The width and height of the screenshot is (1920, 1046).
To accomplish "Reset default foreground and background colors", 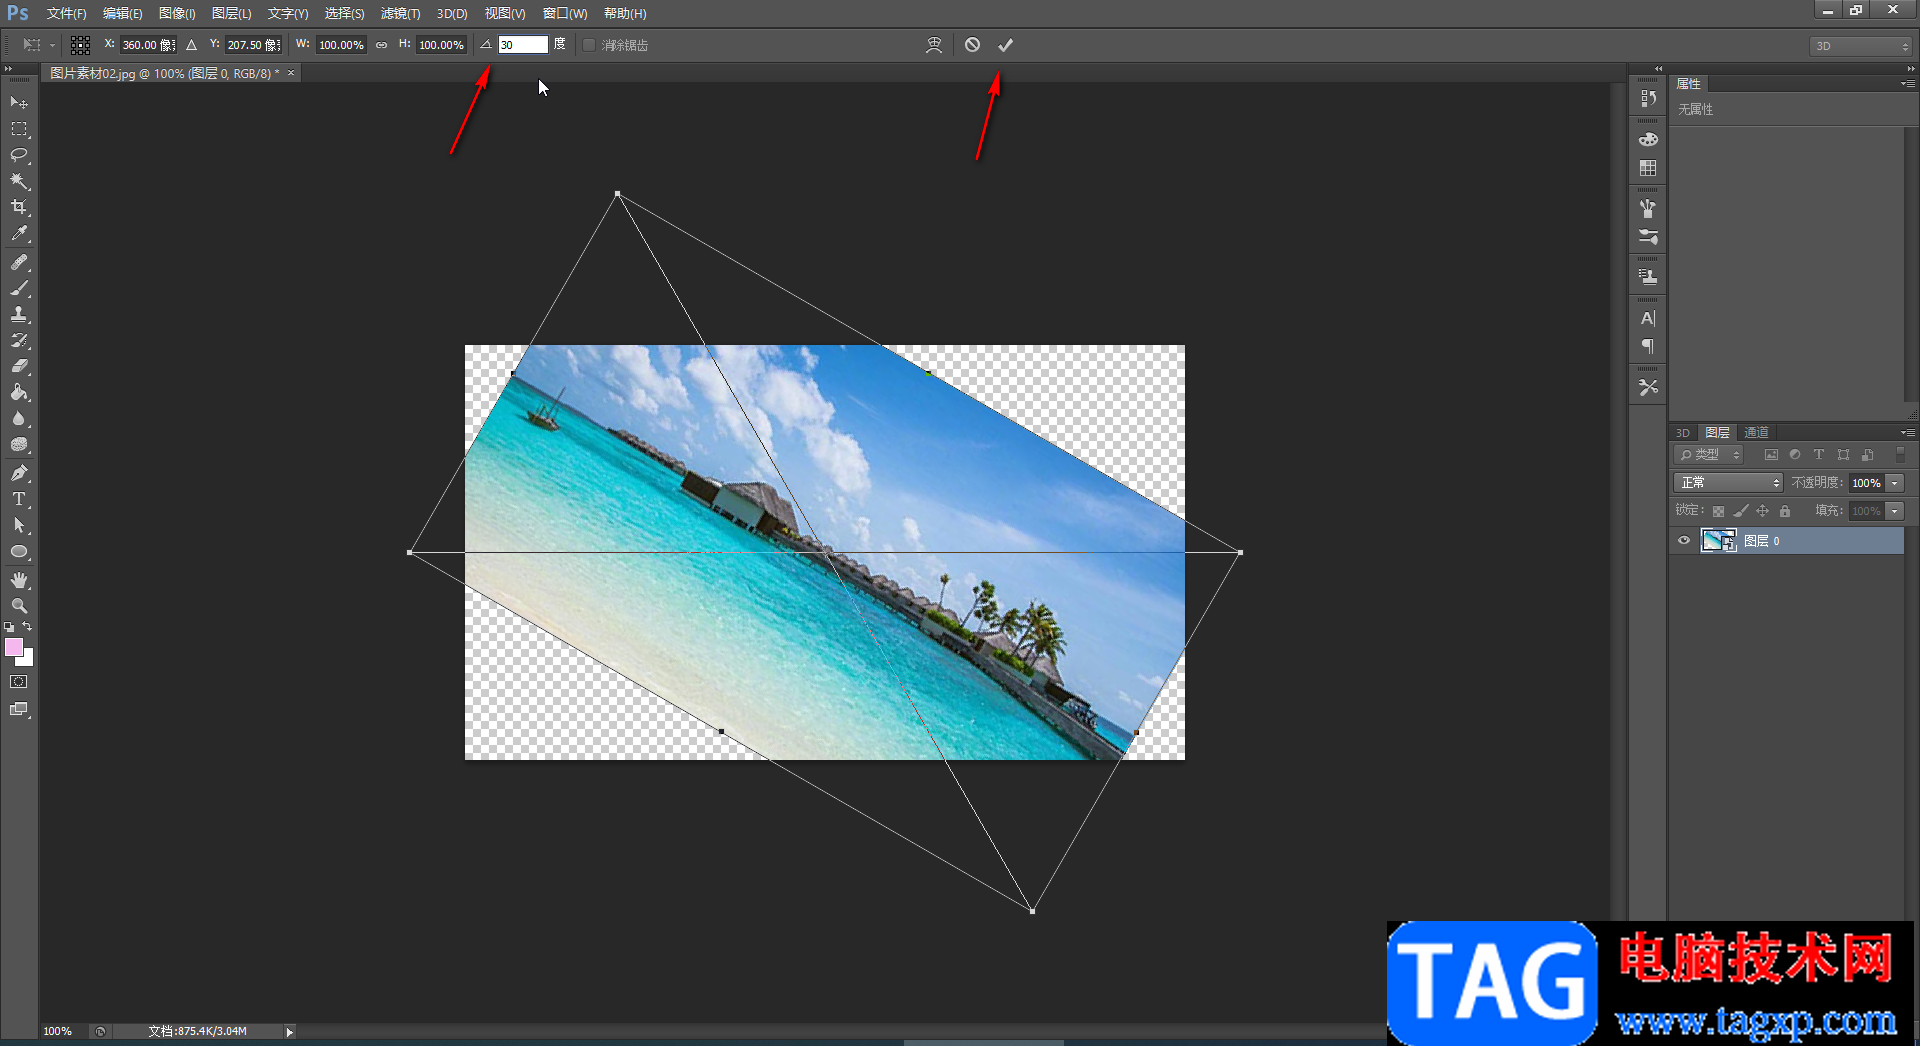I will (9, 627).
